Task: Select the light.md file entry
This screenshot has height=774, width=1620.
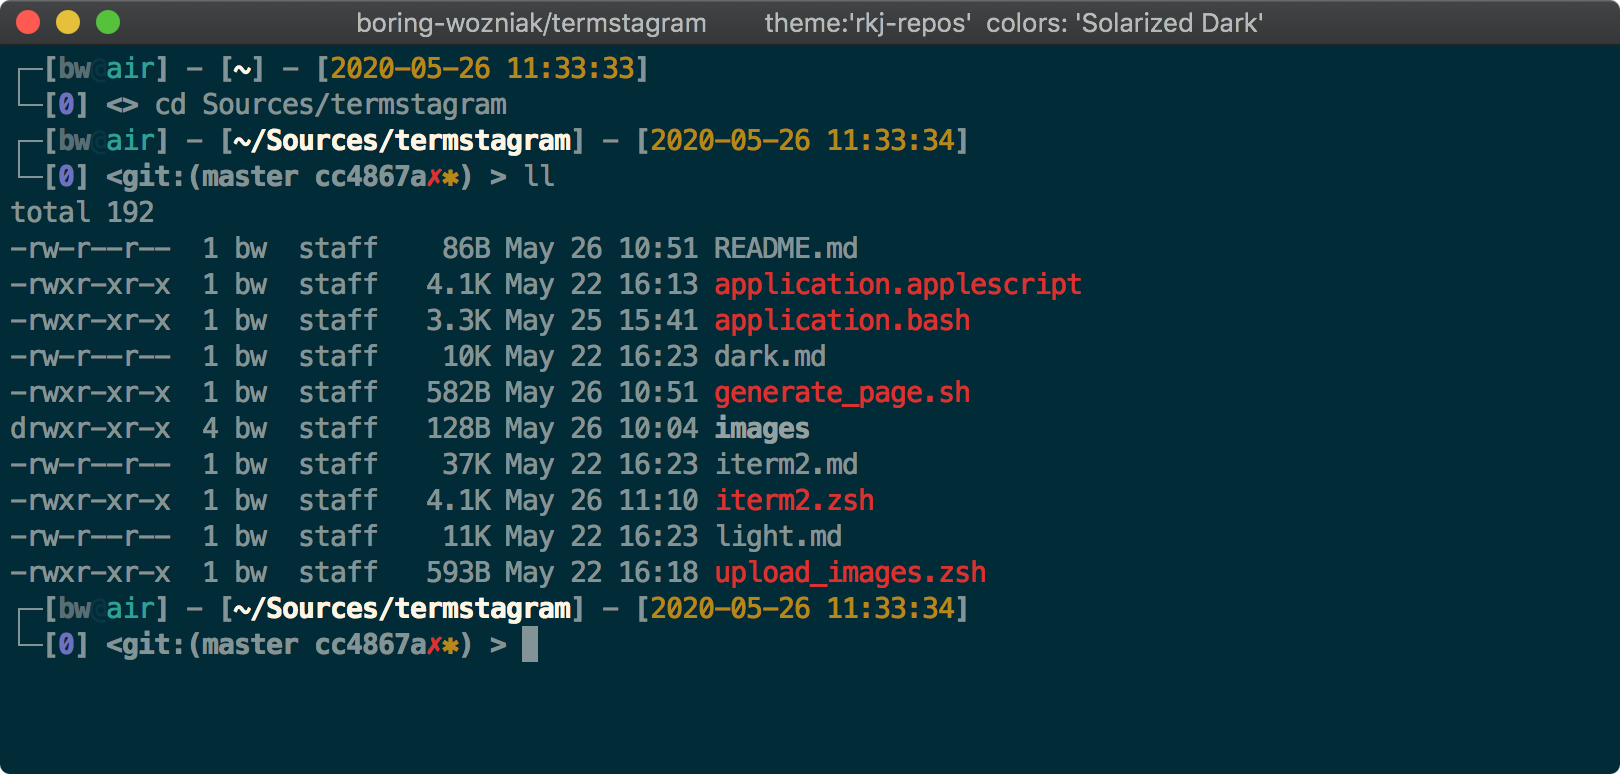Action: coord(778,536)
